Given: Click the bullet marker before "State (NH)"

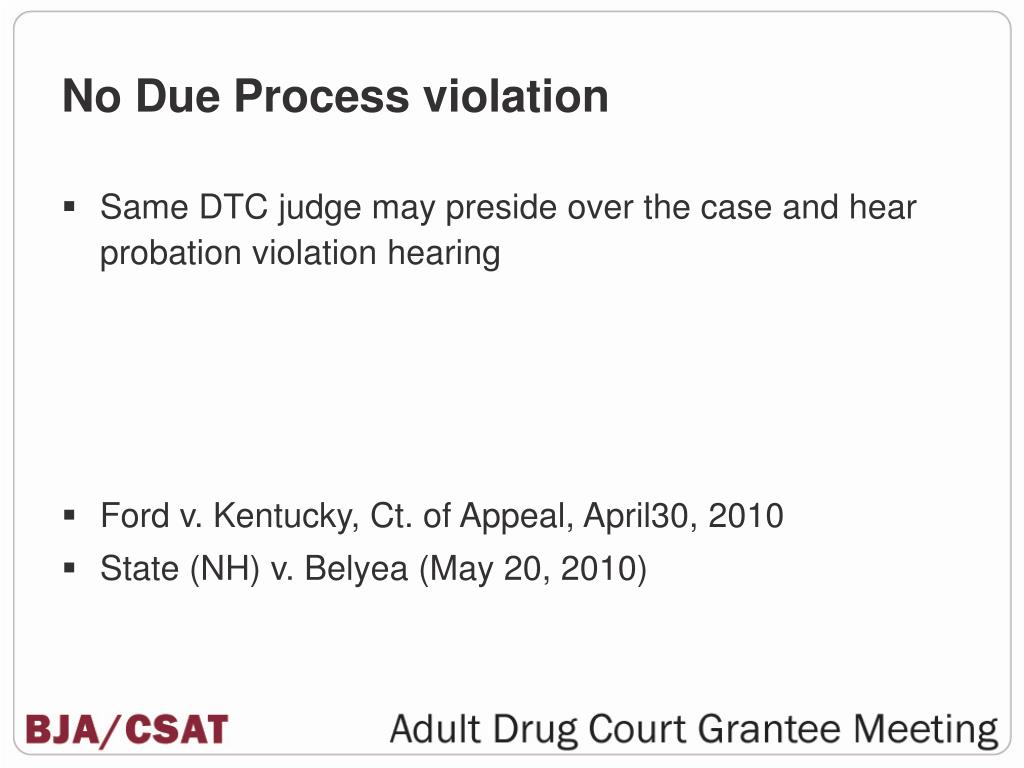Looking at the screenshot, I should [x=69, y=568].
